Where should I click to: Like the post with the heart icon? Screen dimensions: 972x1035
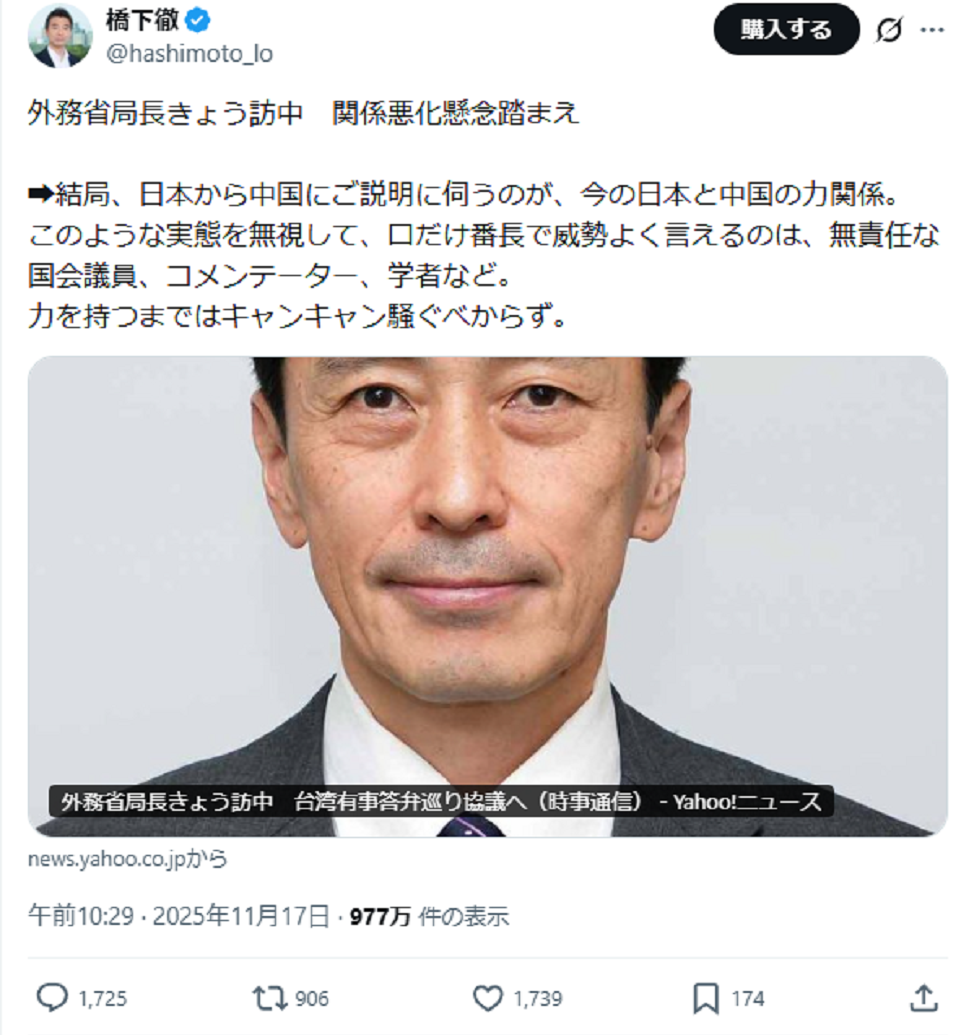[x=488, y=998]
